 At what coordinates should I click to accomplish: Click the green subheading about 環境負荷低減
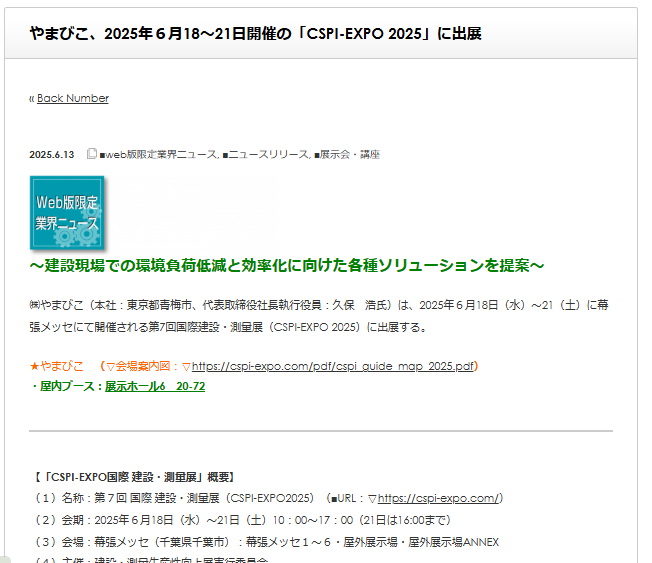pos(286,265)
